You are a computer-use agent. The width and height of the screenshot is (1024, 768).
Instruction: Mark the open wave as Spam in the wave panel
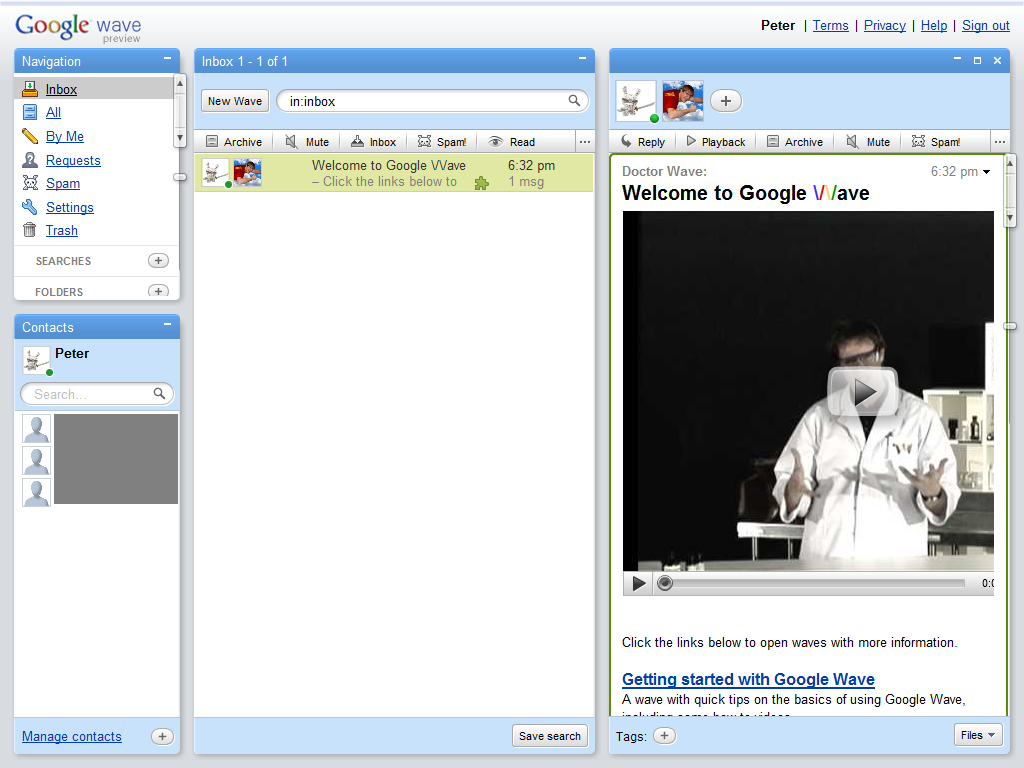[x=936, y=142]
